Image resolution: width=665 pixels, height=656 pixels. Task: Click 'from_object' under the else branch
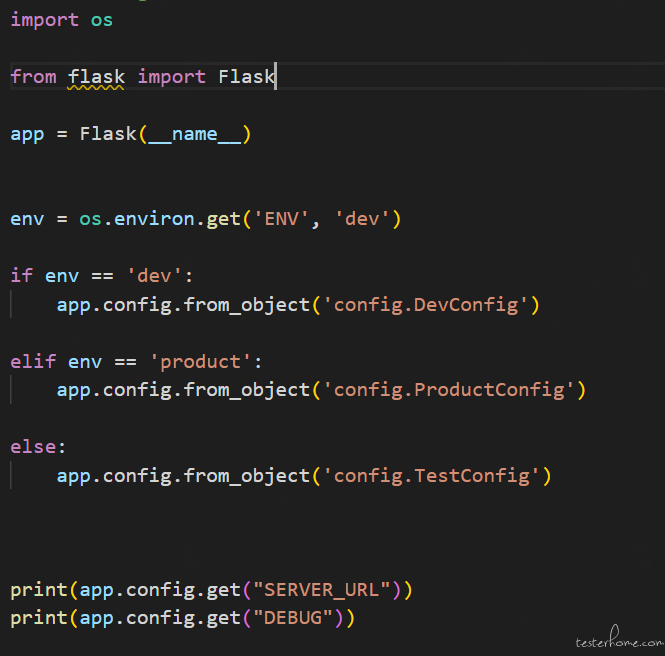click(x=246, y=476)
